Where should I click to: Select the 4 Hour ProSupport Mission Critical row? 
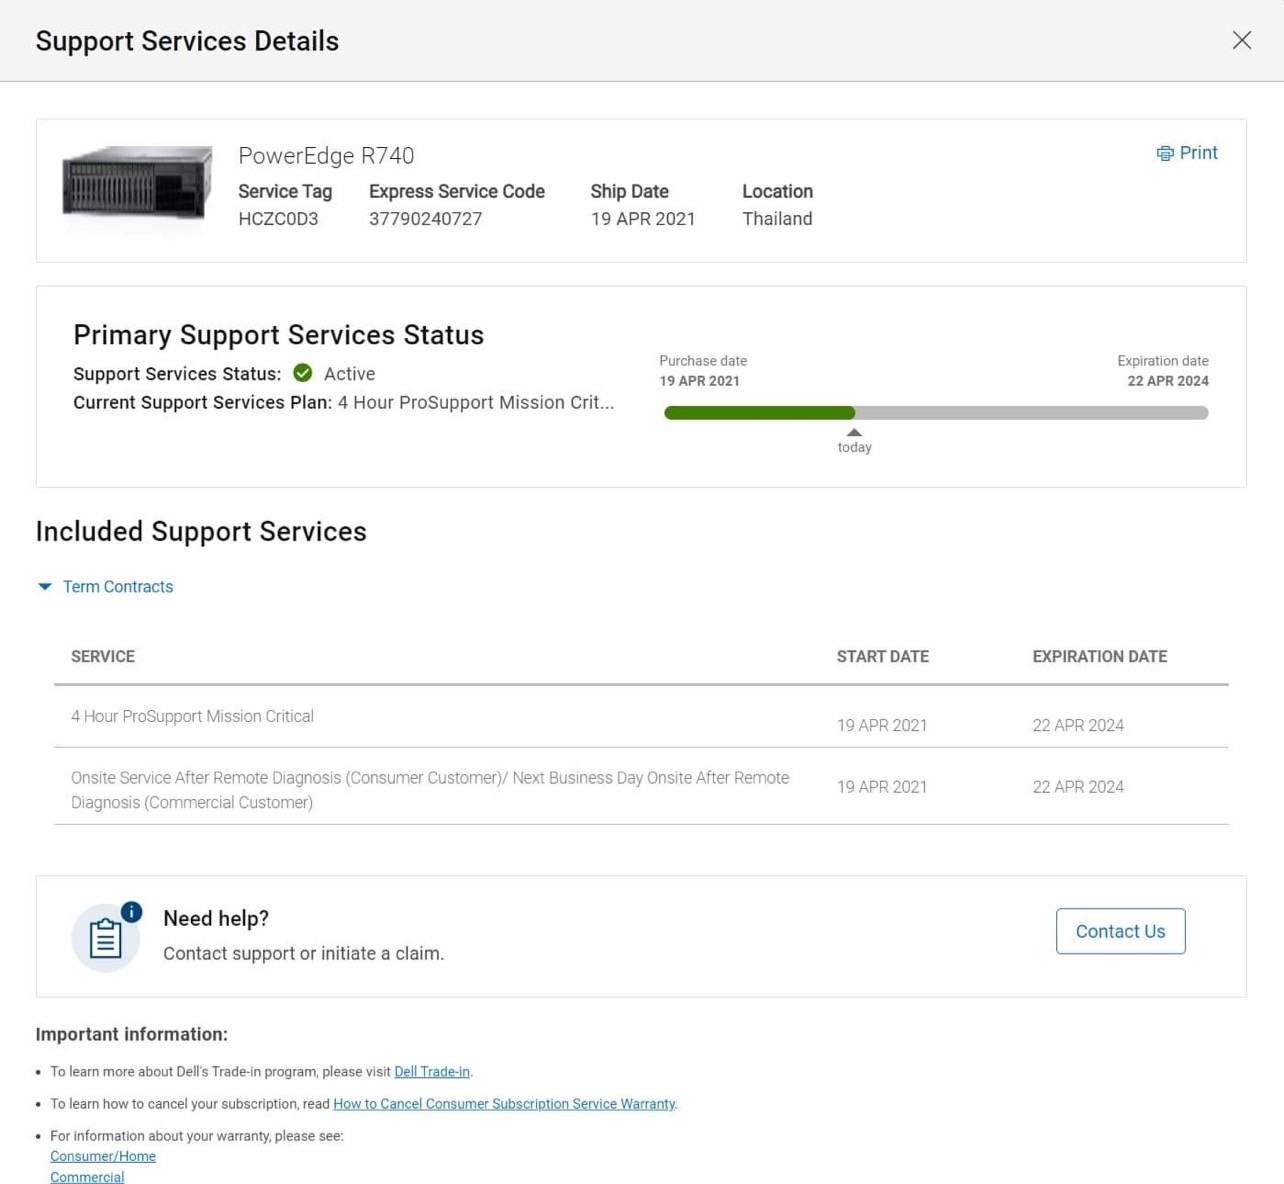point(192,716)
